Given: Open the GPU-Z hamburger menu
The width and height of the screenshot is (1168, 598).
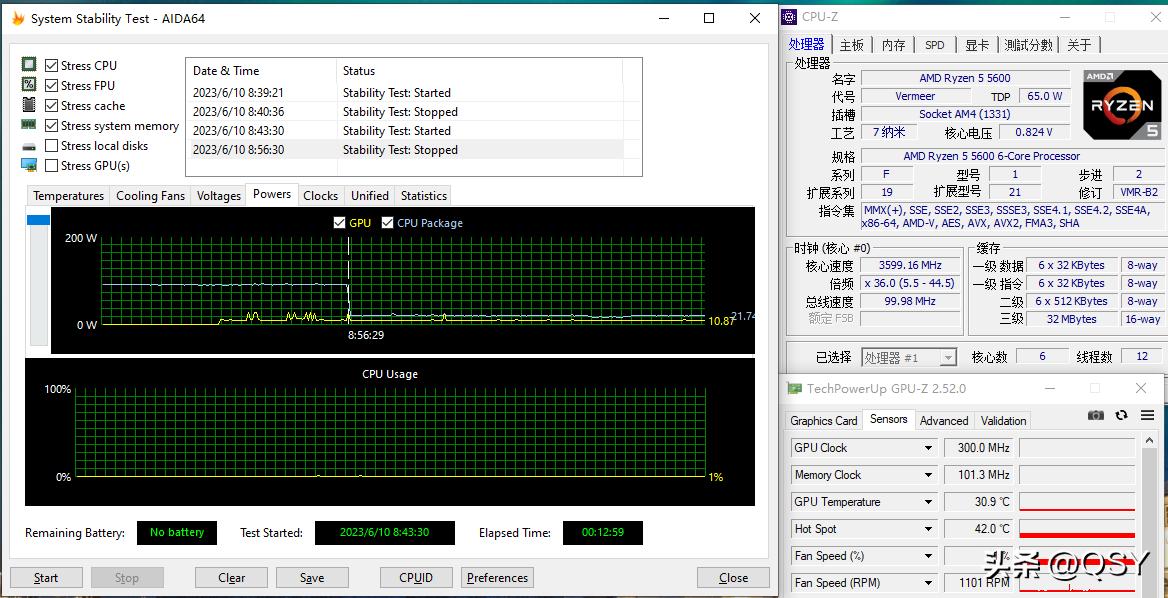Looking at the screenshot, I should pos(1147,415).
